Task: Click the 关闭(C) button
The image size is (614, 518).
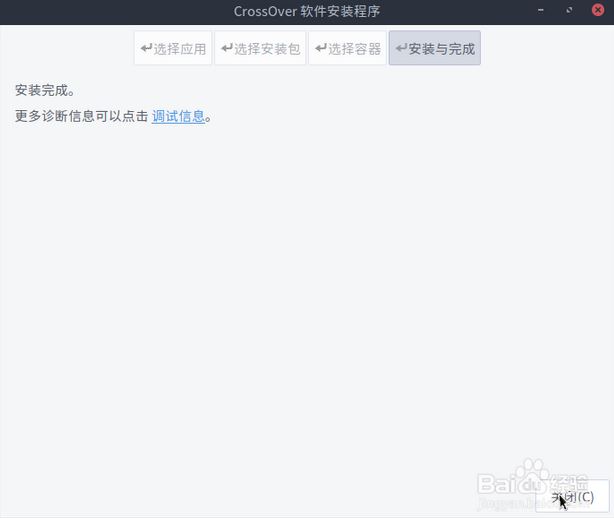Action: tap(572, 496)
